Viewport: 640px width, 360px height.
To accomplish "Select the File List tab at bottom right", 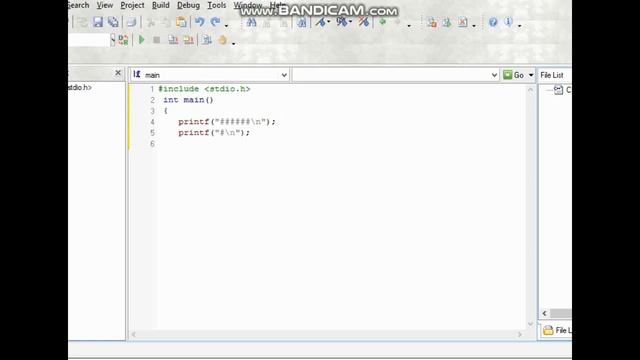I will 557,330.
